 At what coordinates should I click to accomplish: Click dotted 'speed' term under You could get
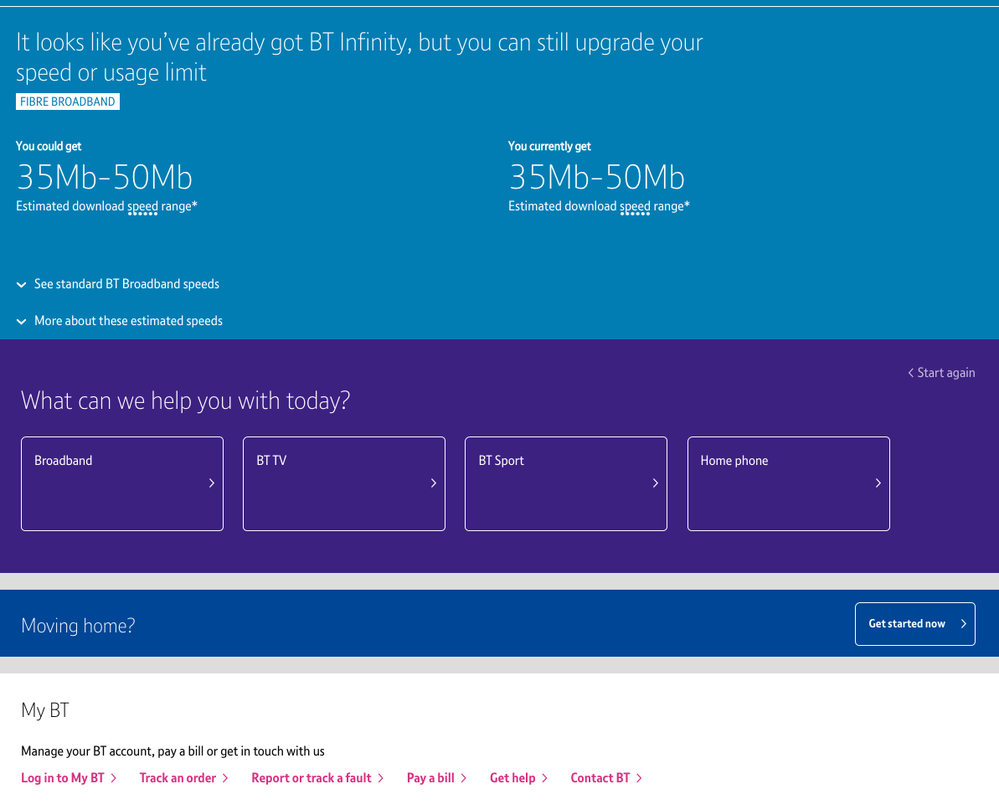click(x=143, y=207)
